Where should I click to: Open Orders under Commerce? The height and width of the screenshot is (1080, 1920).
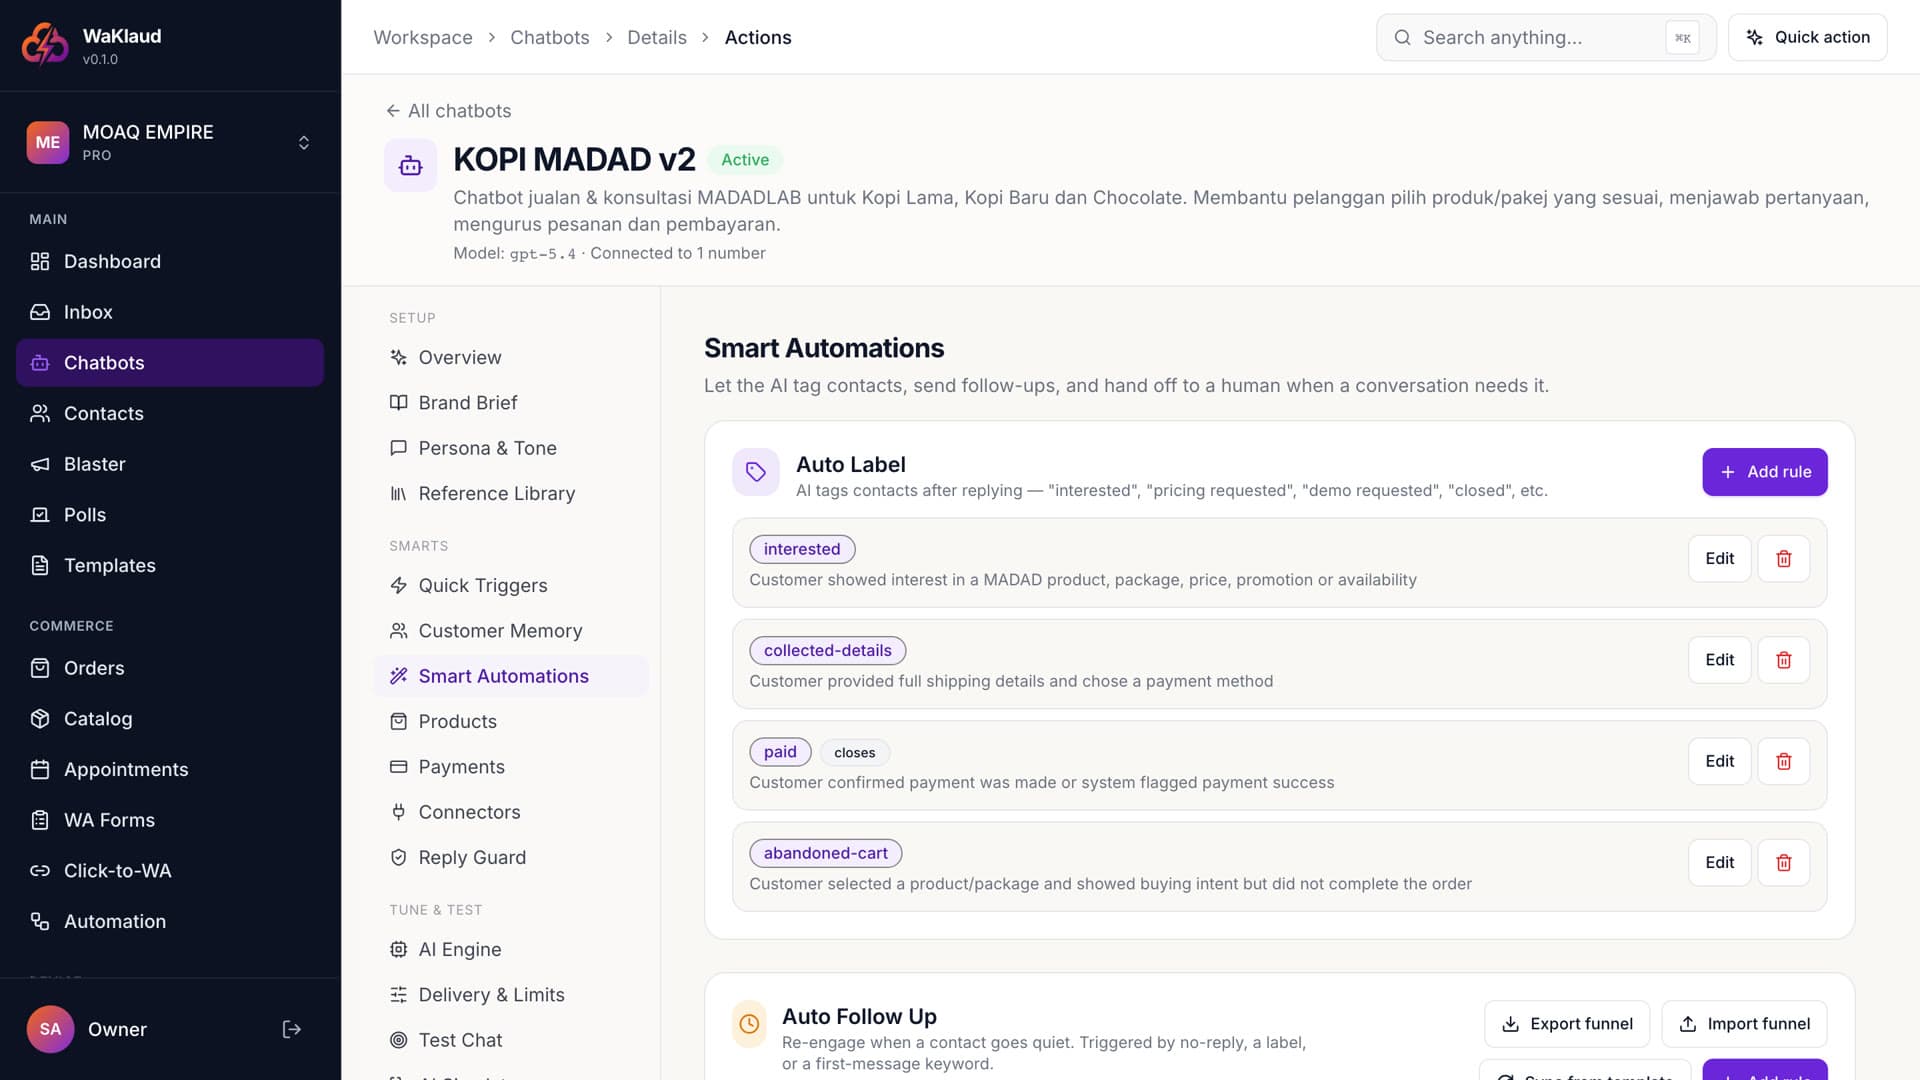(170, 668)
